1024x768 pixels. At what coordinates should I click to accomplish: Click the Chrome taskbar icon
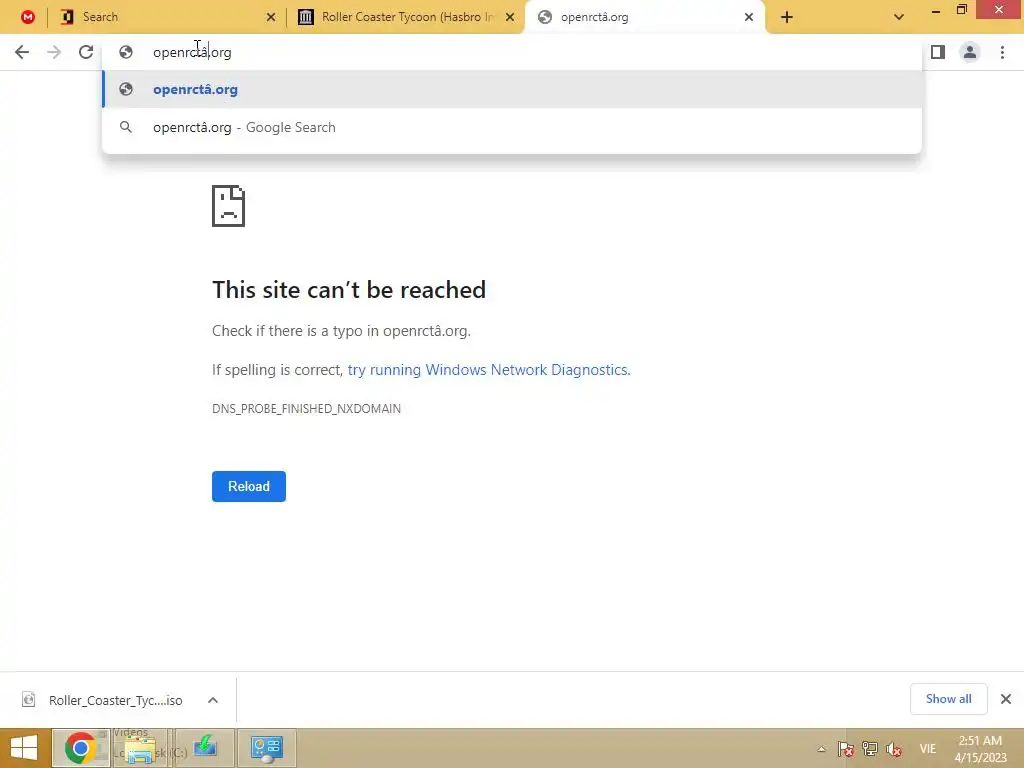pyautogui.click(x=80, y=748)
